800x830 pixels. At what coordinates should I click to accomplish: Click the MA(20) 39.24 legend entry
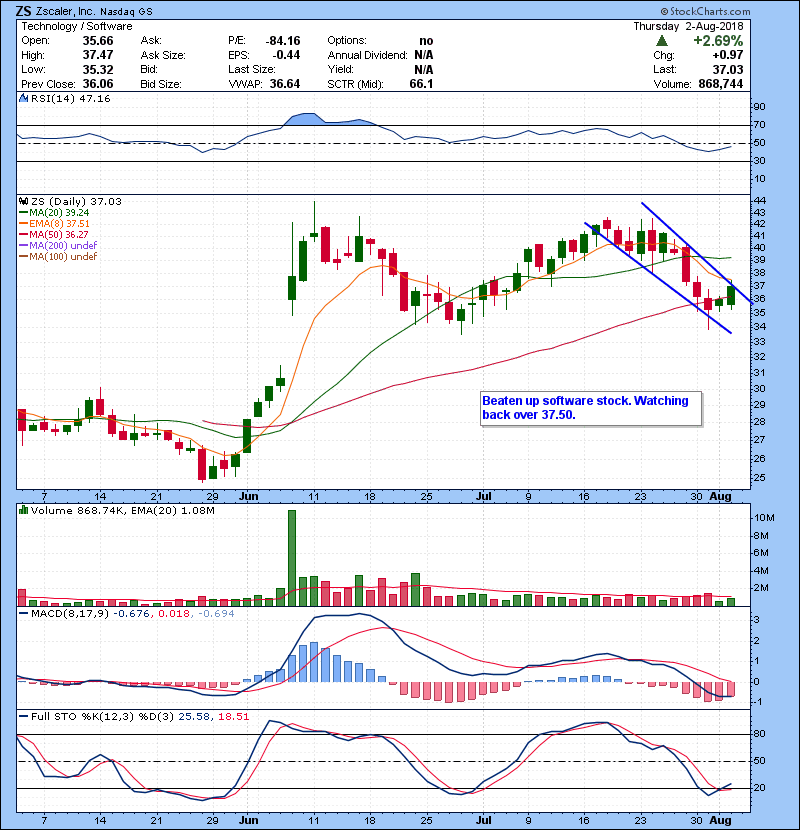55,213
